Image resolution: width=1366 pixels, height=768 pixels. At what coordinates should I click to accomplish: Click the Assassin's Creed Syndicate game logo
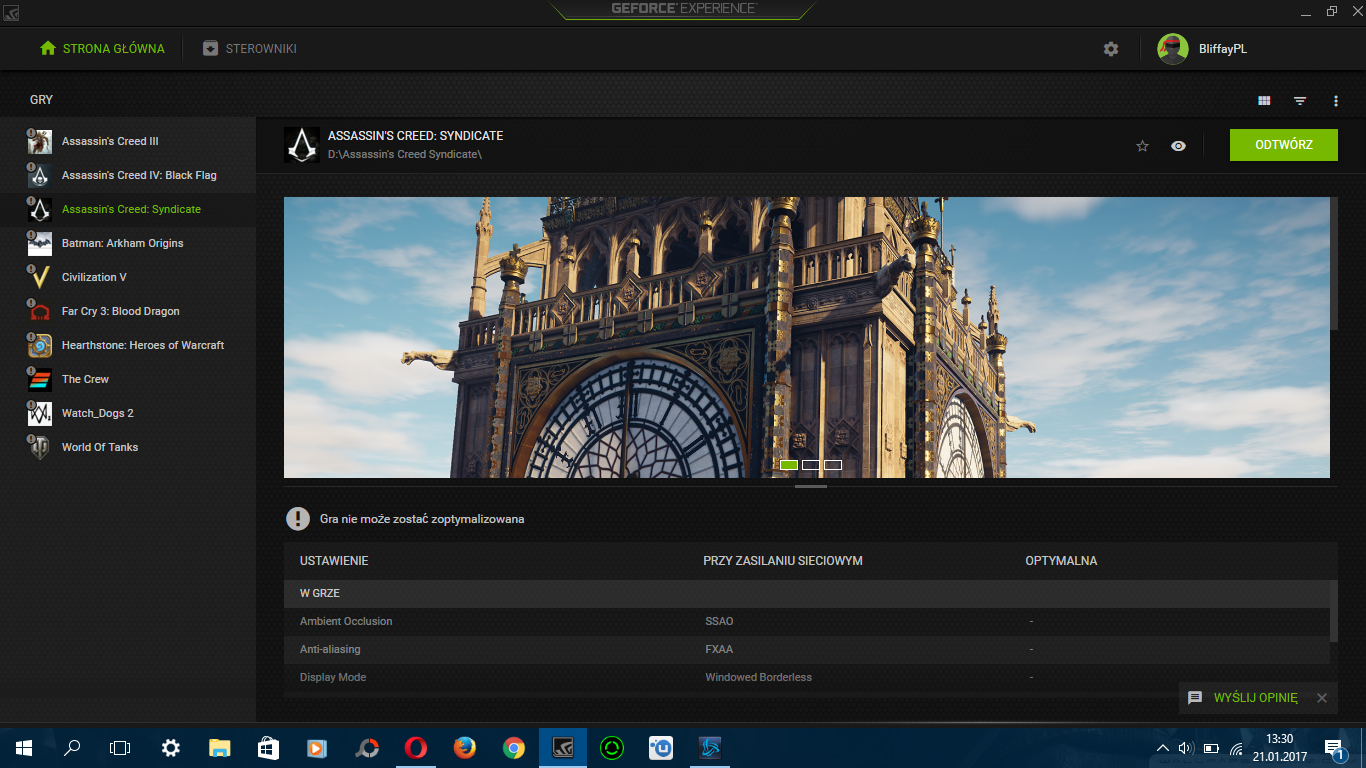click(x=301, y=144)
